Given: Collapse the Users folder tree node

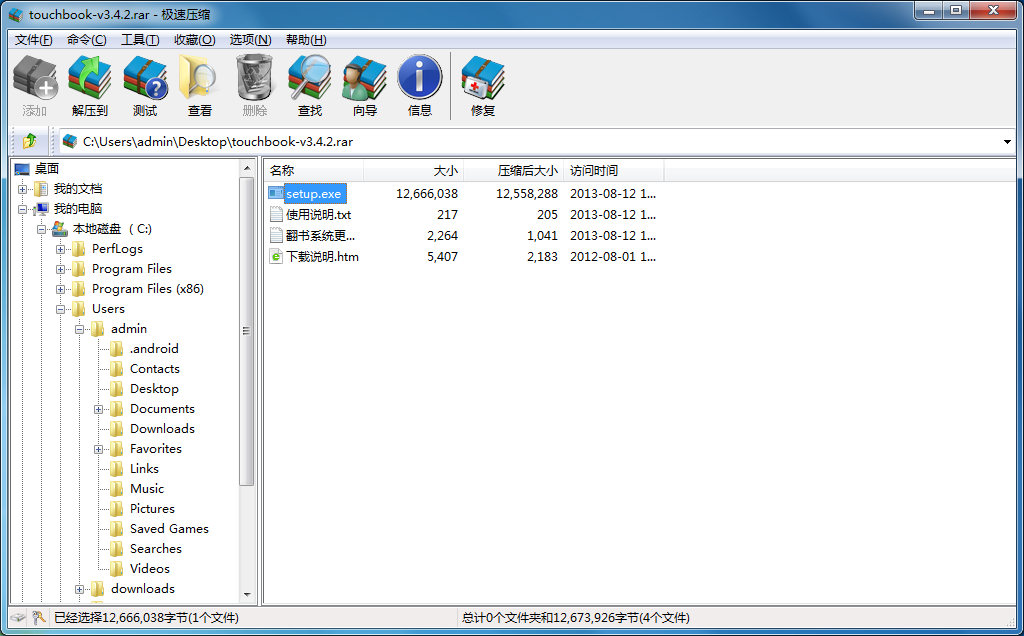Looking at the screenshot, I should tap(61, 309).
